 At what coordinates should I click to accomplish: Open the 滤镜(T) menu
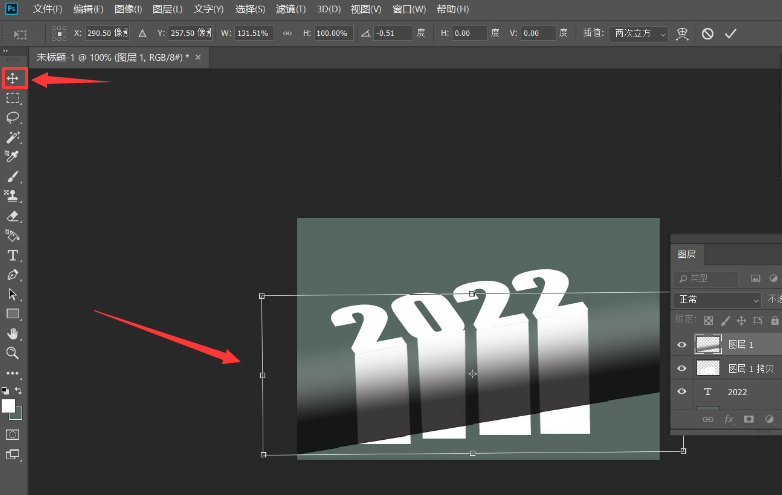(291, 9)
